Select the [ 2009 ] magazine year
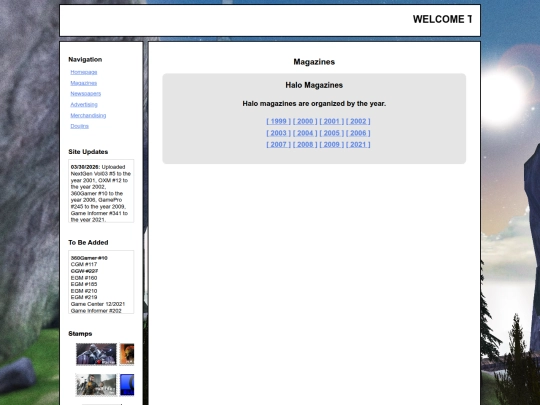 coord(332,145)
